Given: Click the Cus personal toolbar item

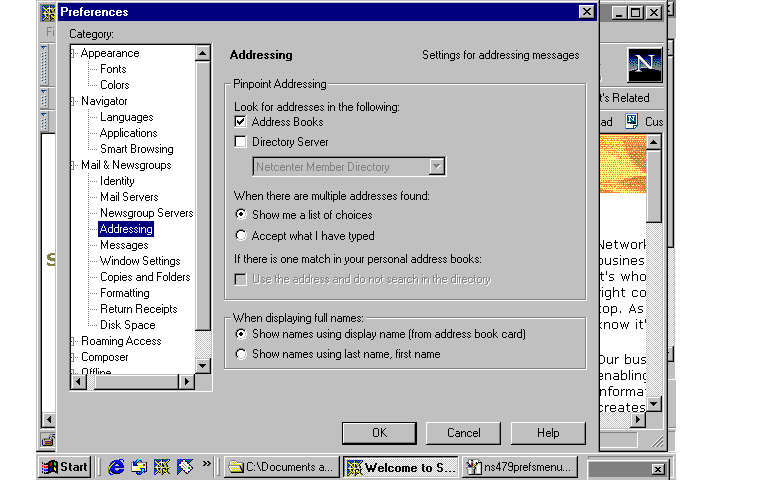Looking at the screenshot, I should click(654, 121).
